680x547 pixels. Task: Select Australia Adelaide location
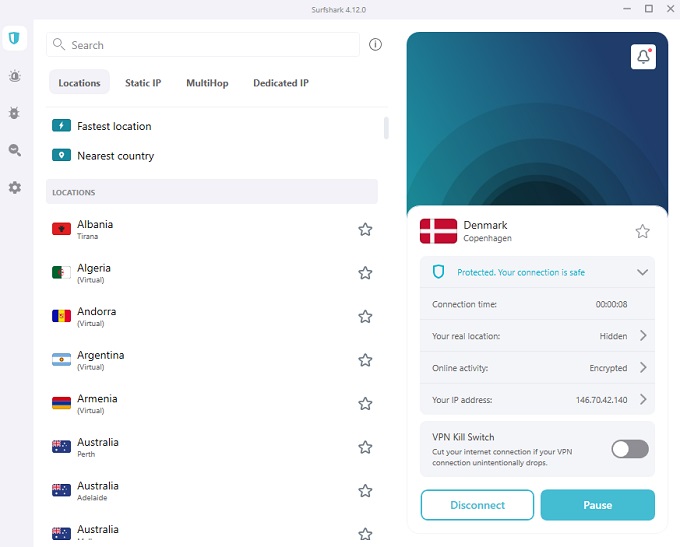tap(212, 491)
